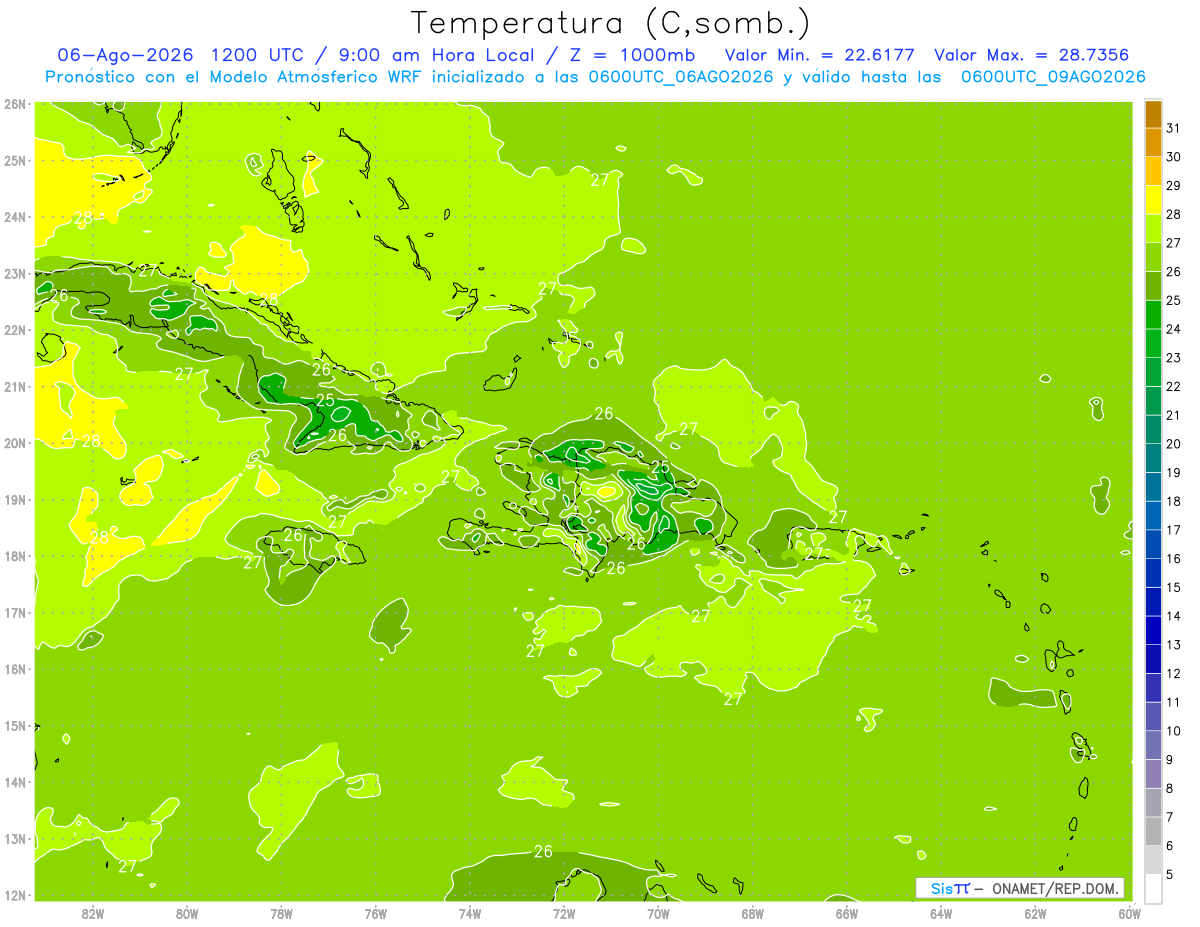The image size is (1200, 927).
Task: Pick the yellow legend swatch between 28 and 29
Action: (x=1153, y=200)
